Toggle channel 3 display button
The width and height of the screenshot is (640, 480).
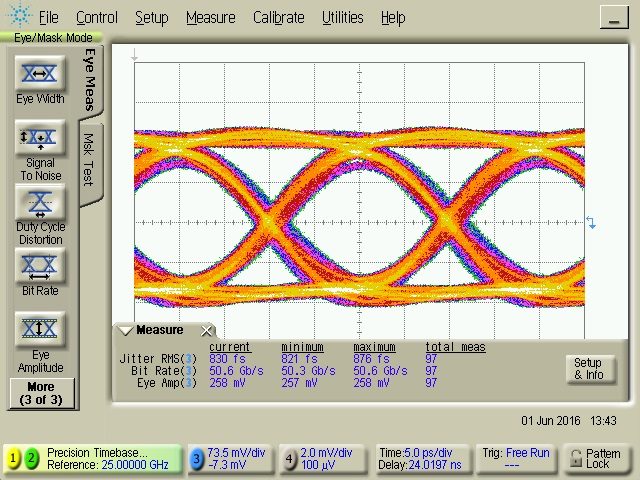194,459
